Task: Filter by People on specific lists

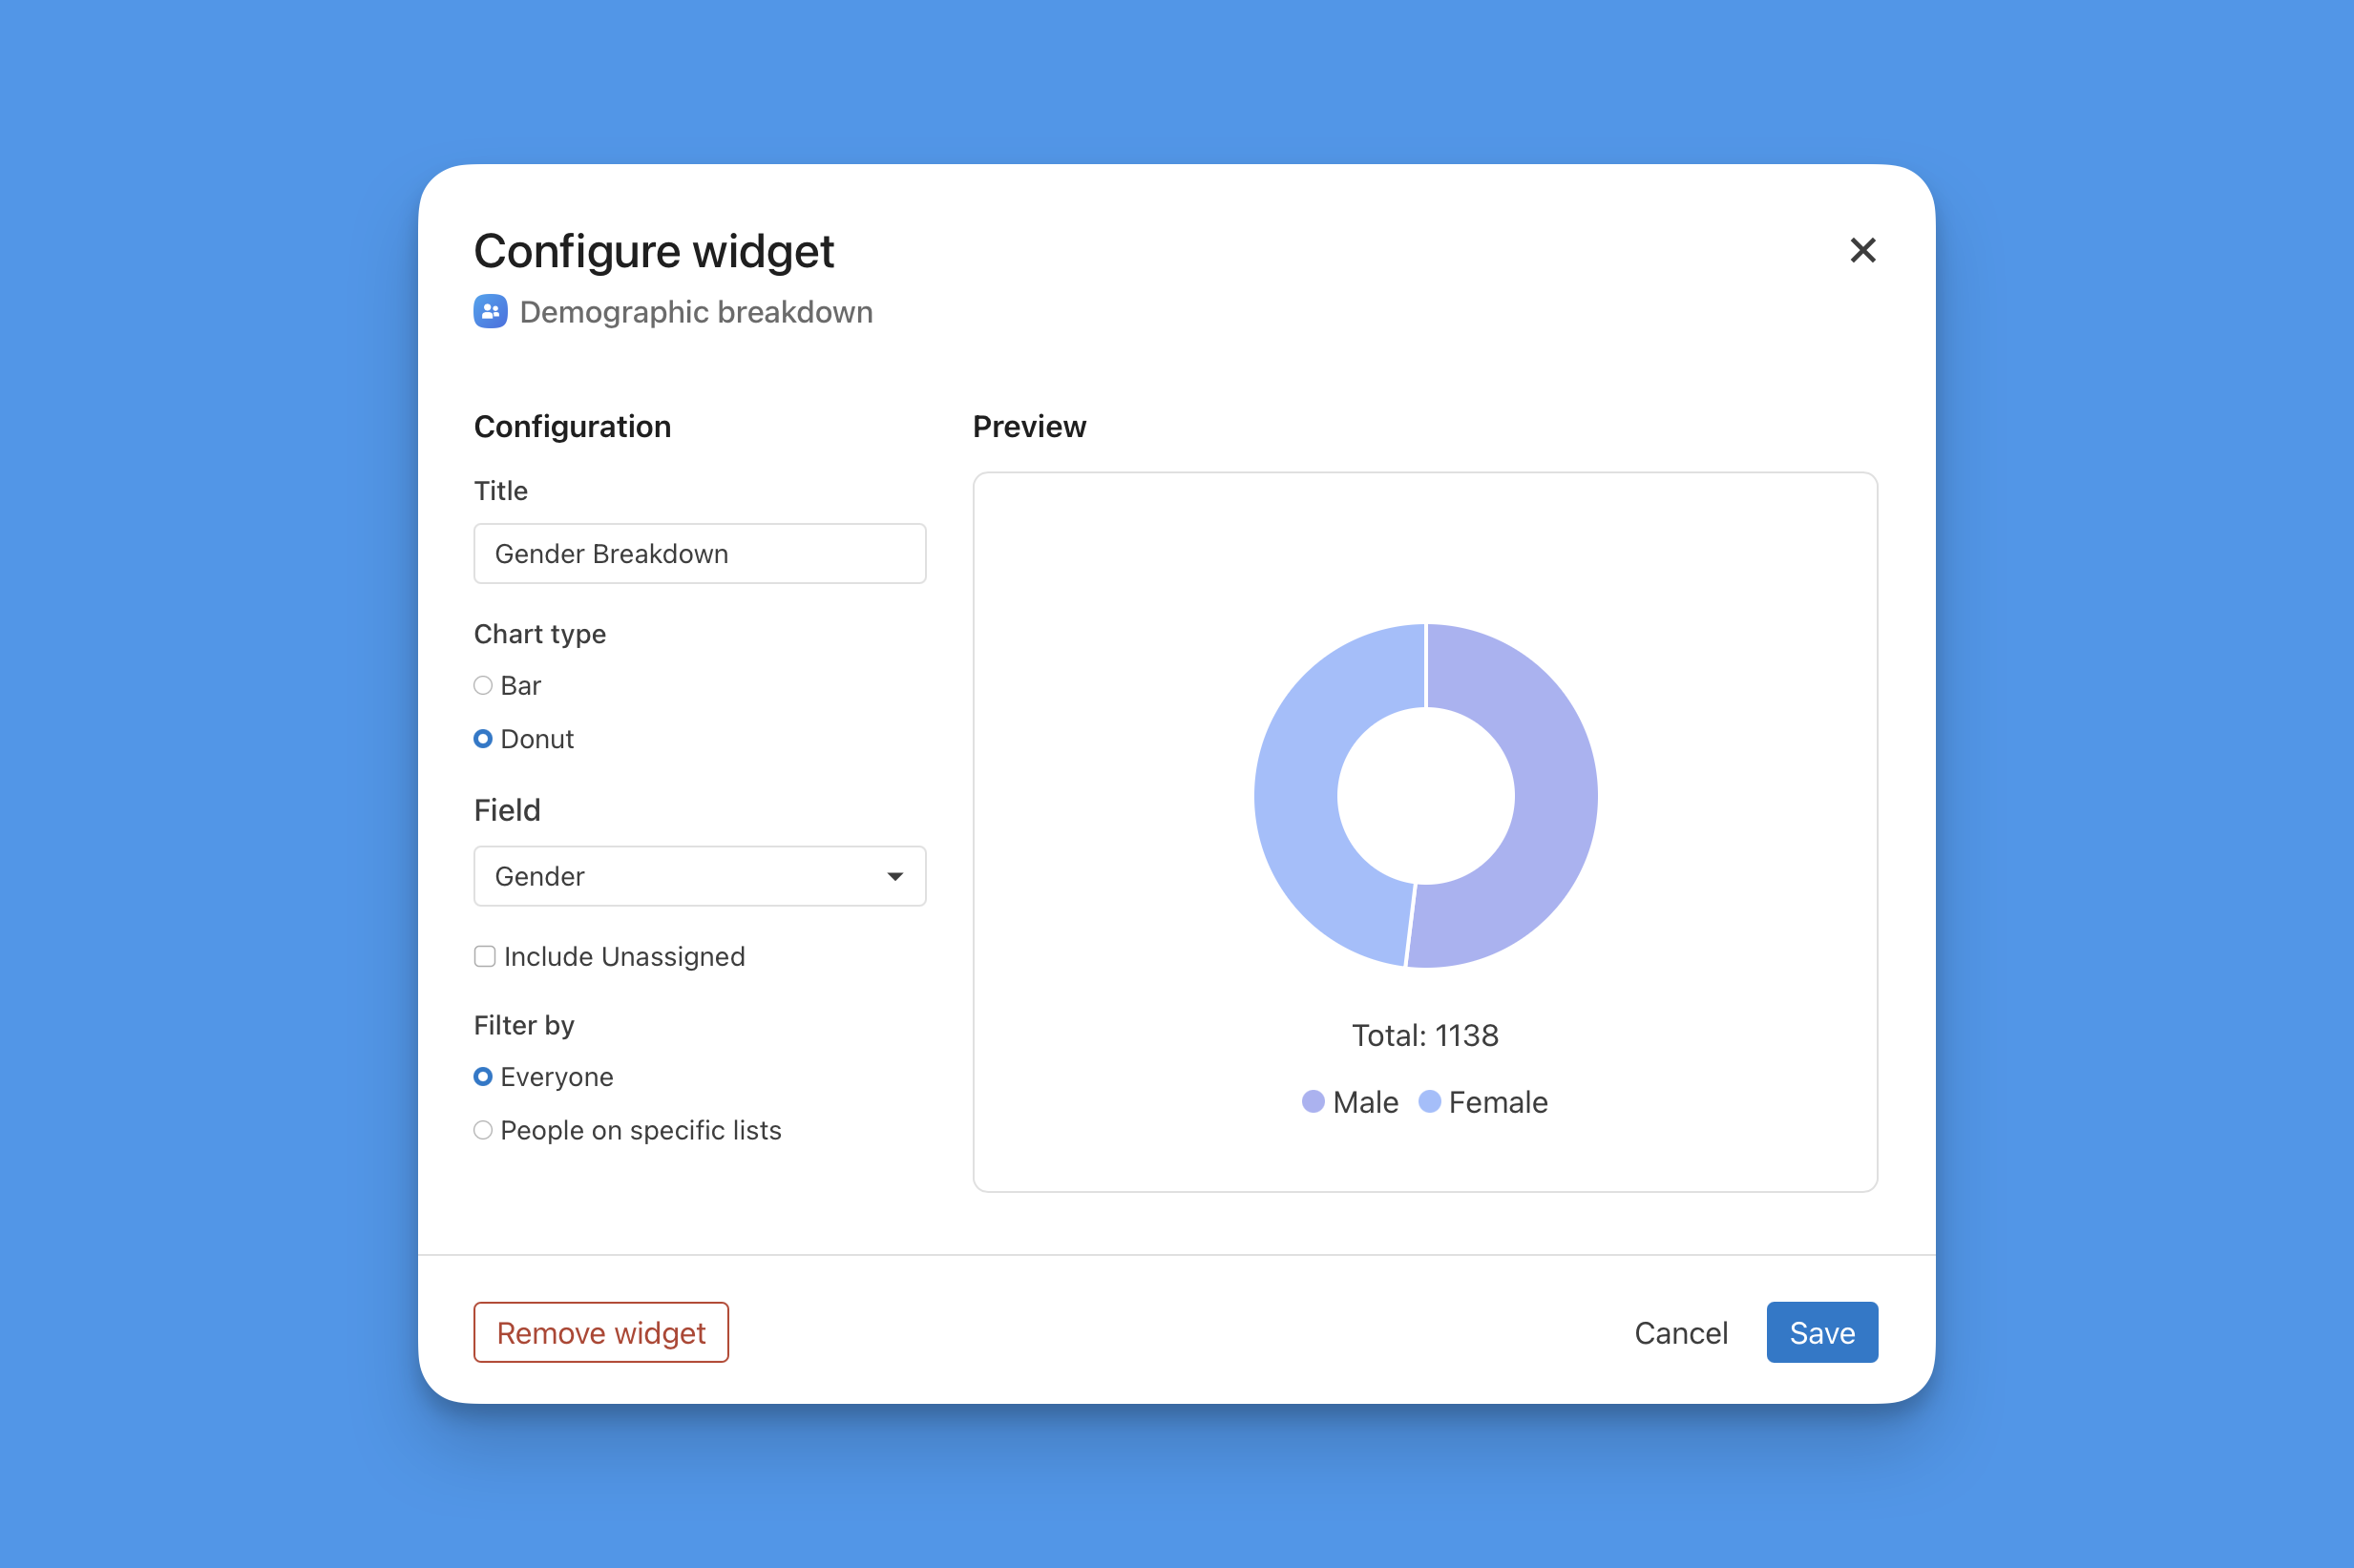Action: click(x=483, y=1130)
